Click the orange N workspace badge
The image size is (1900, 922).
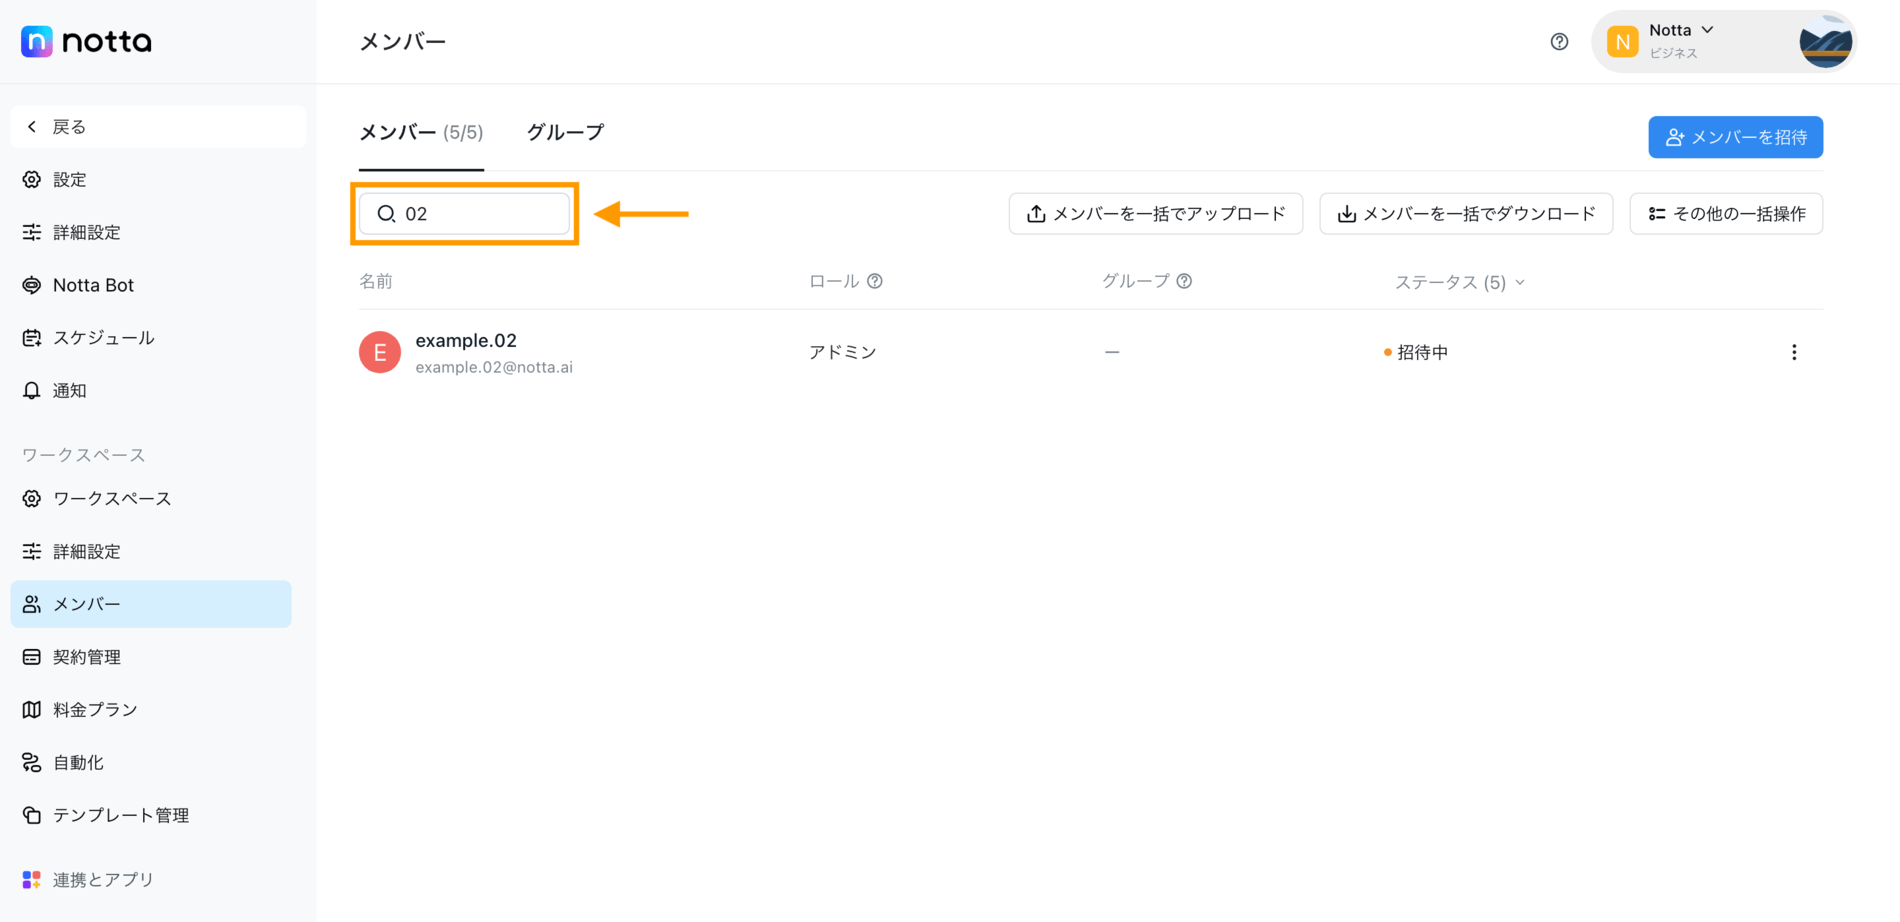click(x=1622, y=42)
